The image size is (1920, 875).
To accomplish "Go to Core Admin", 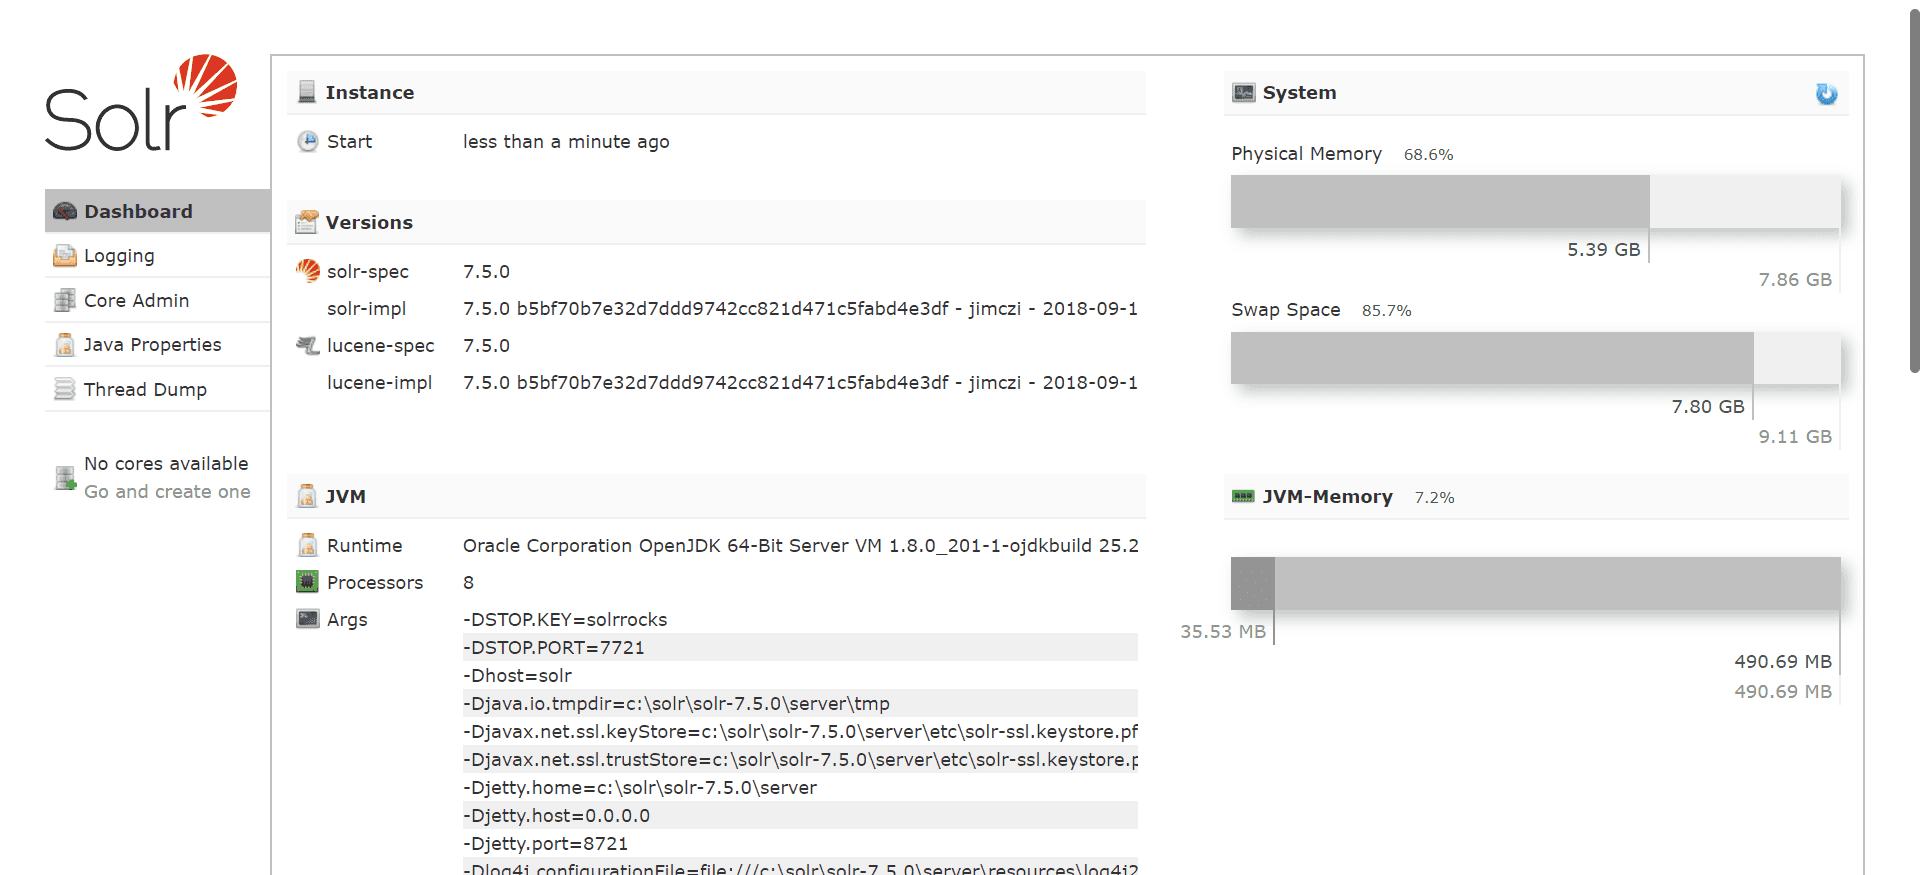I will point(157,300).
